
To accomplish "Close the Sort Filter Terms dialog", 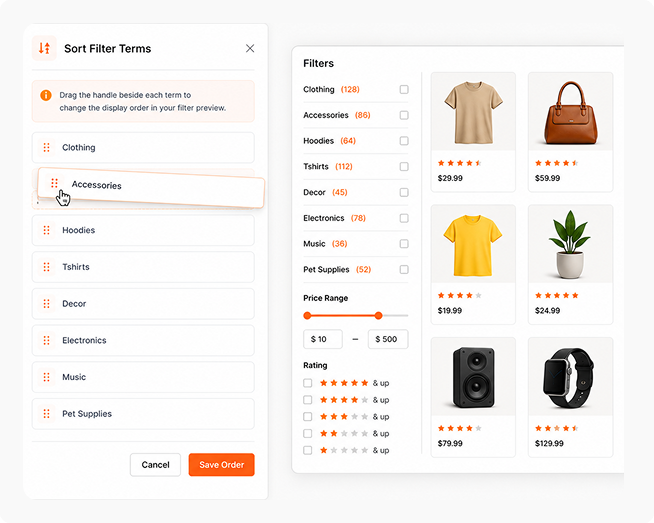I will coord(250,48).
